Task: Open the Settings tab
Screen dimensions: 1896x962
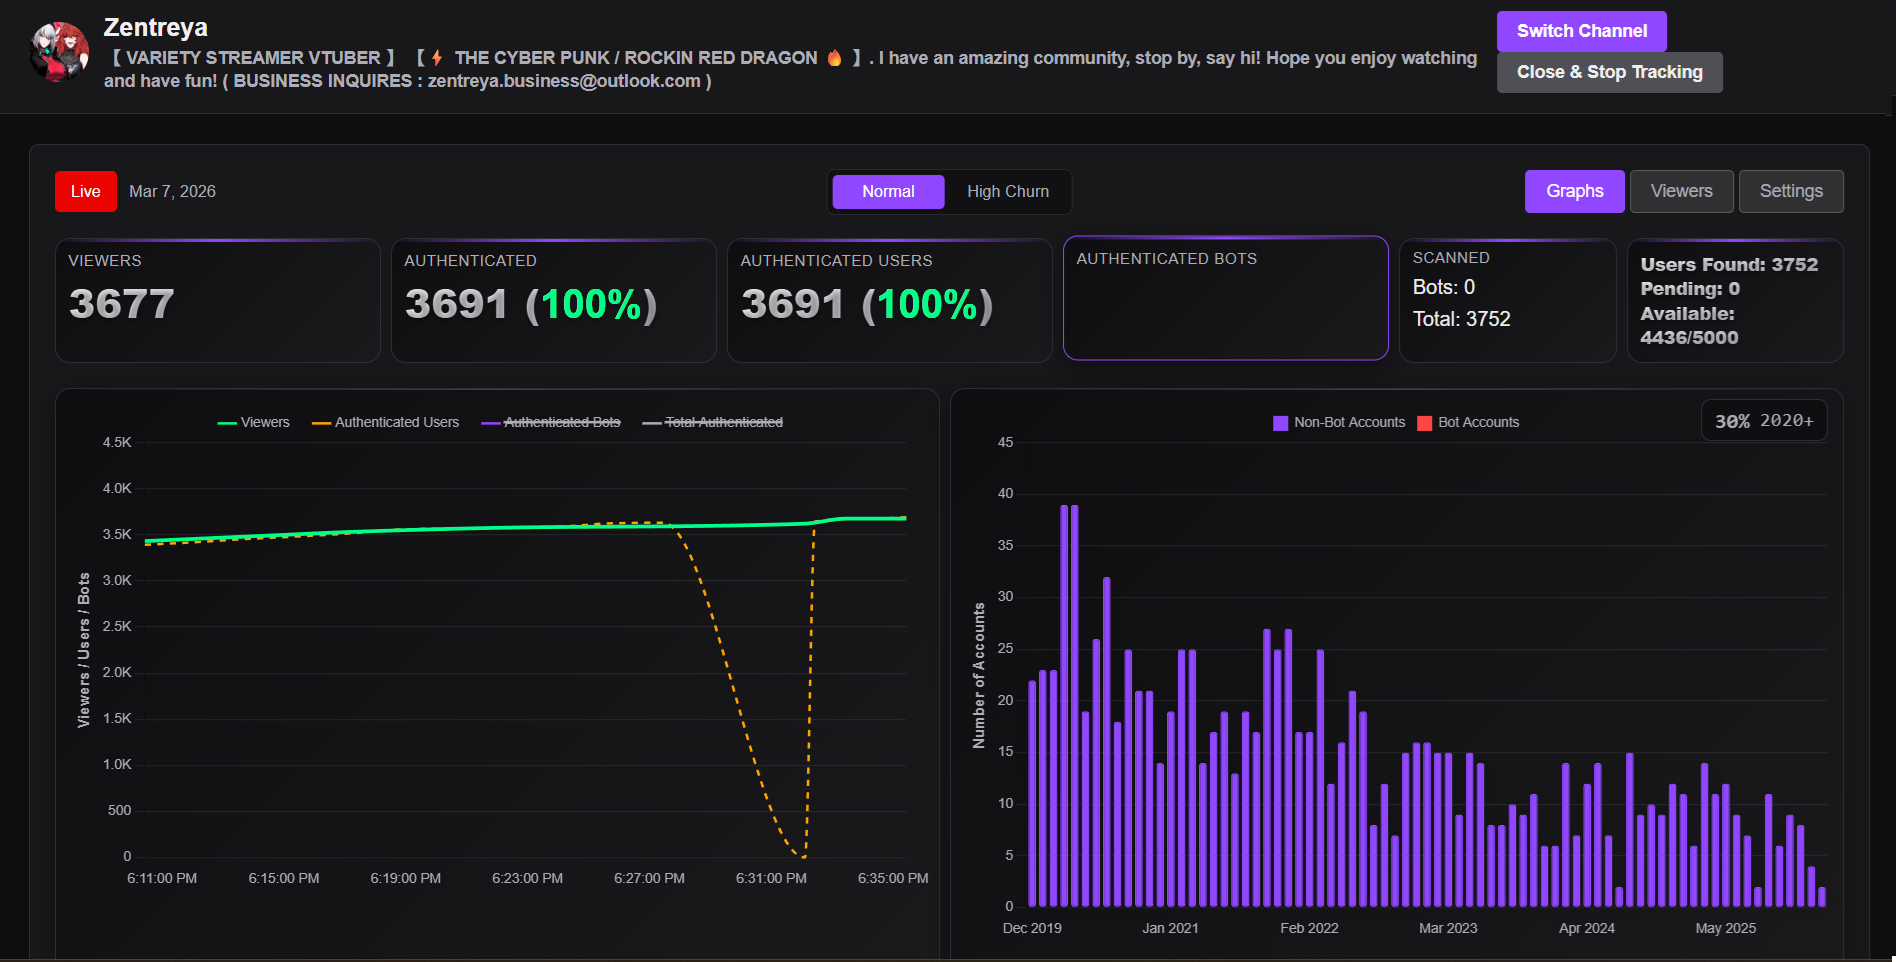Action: pyautogui.click(x=1791, y=191)
